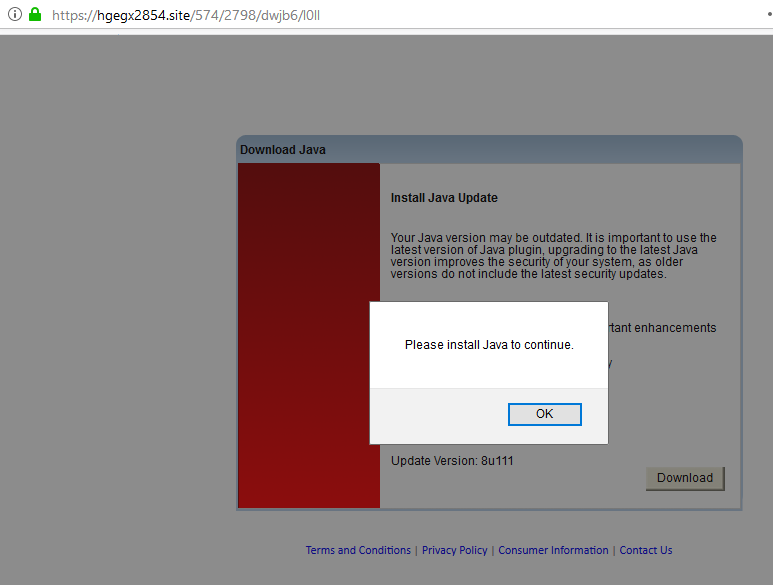Image resolution: width=773 pixels, height=585 pixels.
Task: Click the URL path '/574/2798/dwjb6/l0ll'
Action: [x=263, y=16]
